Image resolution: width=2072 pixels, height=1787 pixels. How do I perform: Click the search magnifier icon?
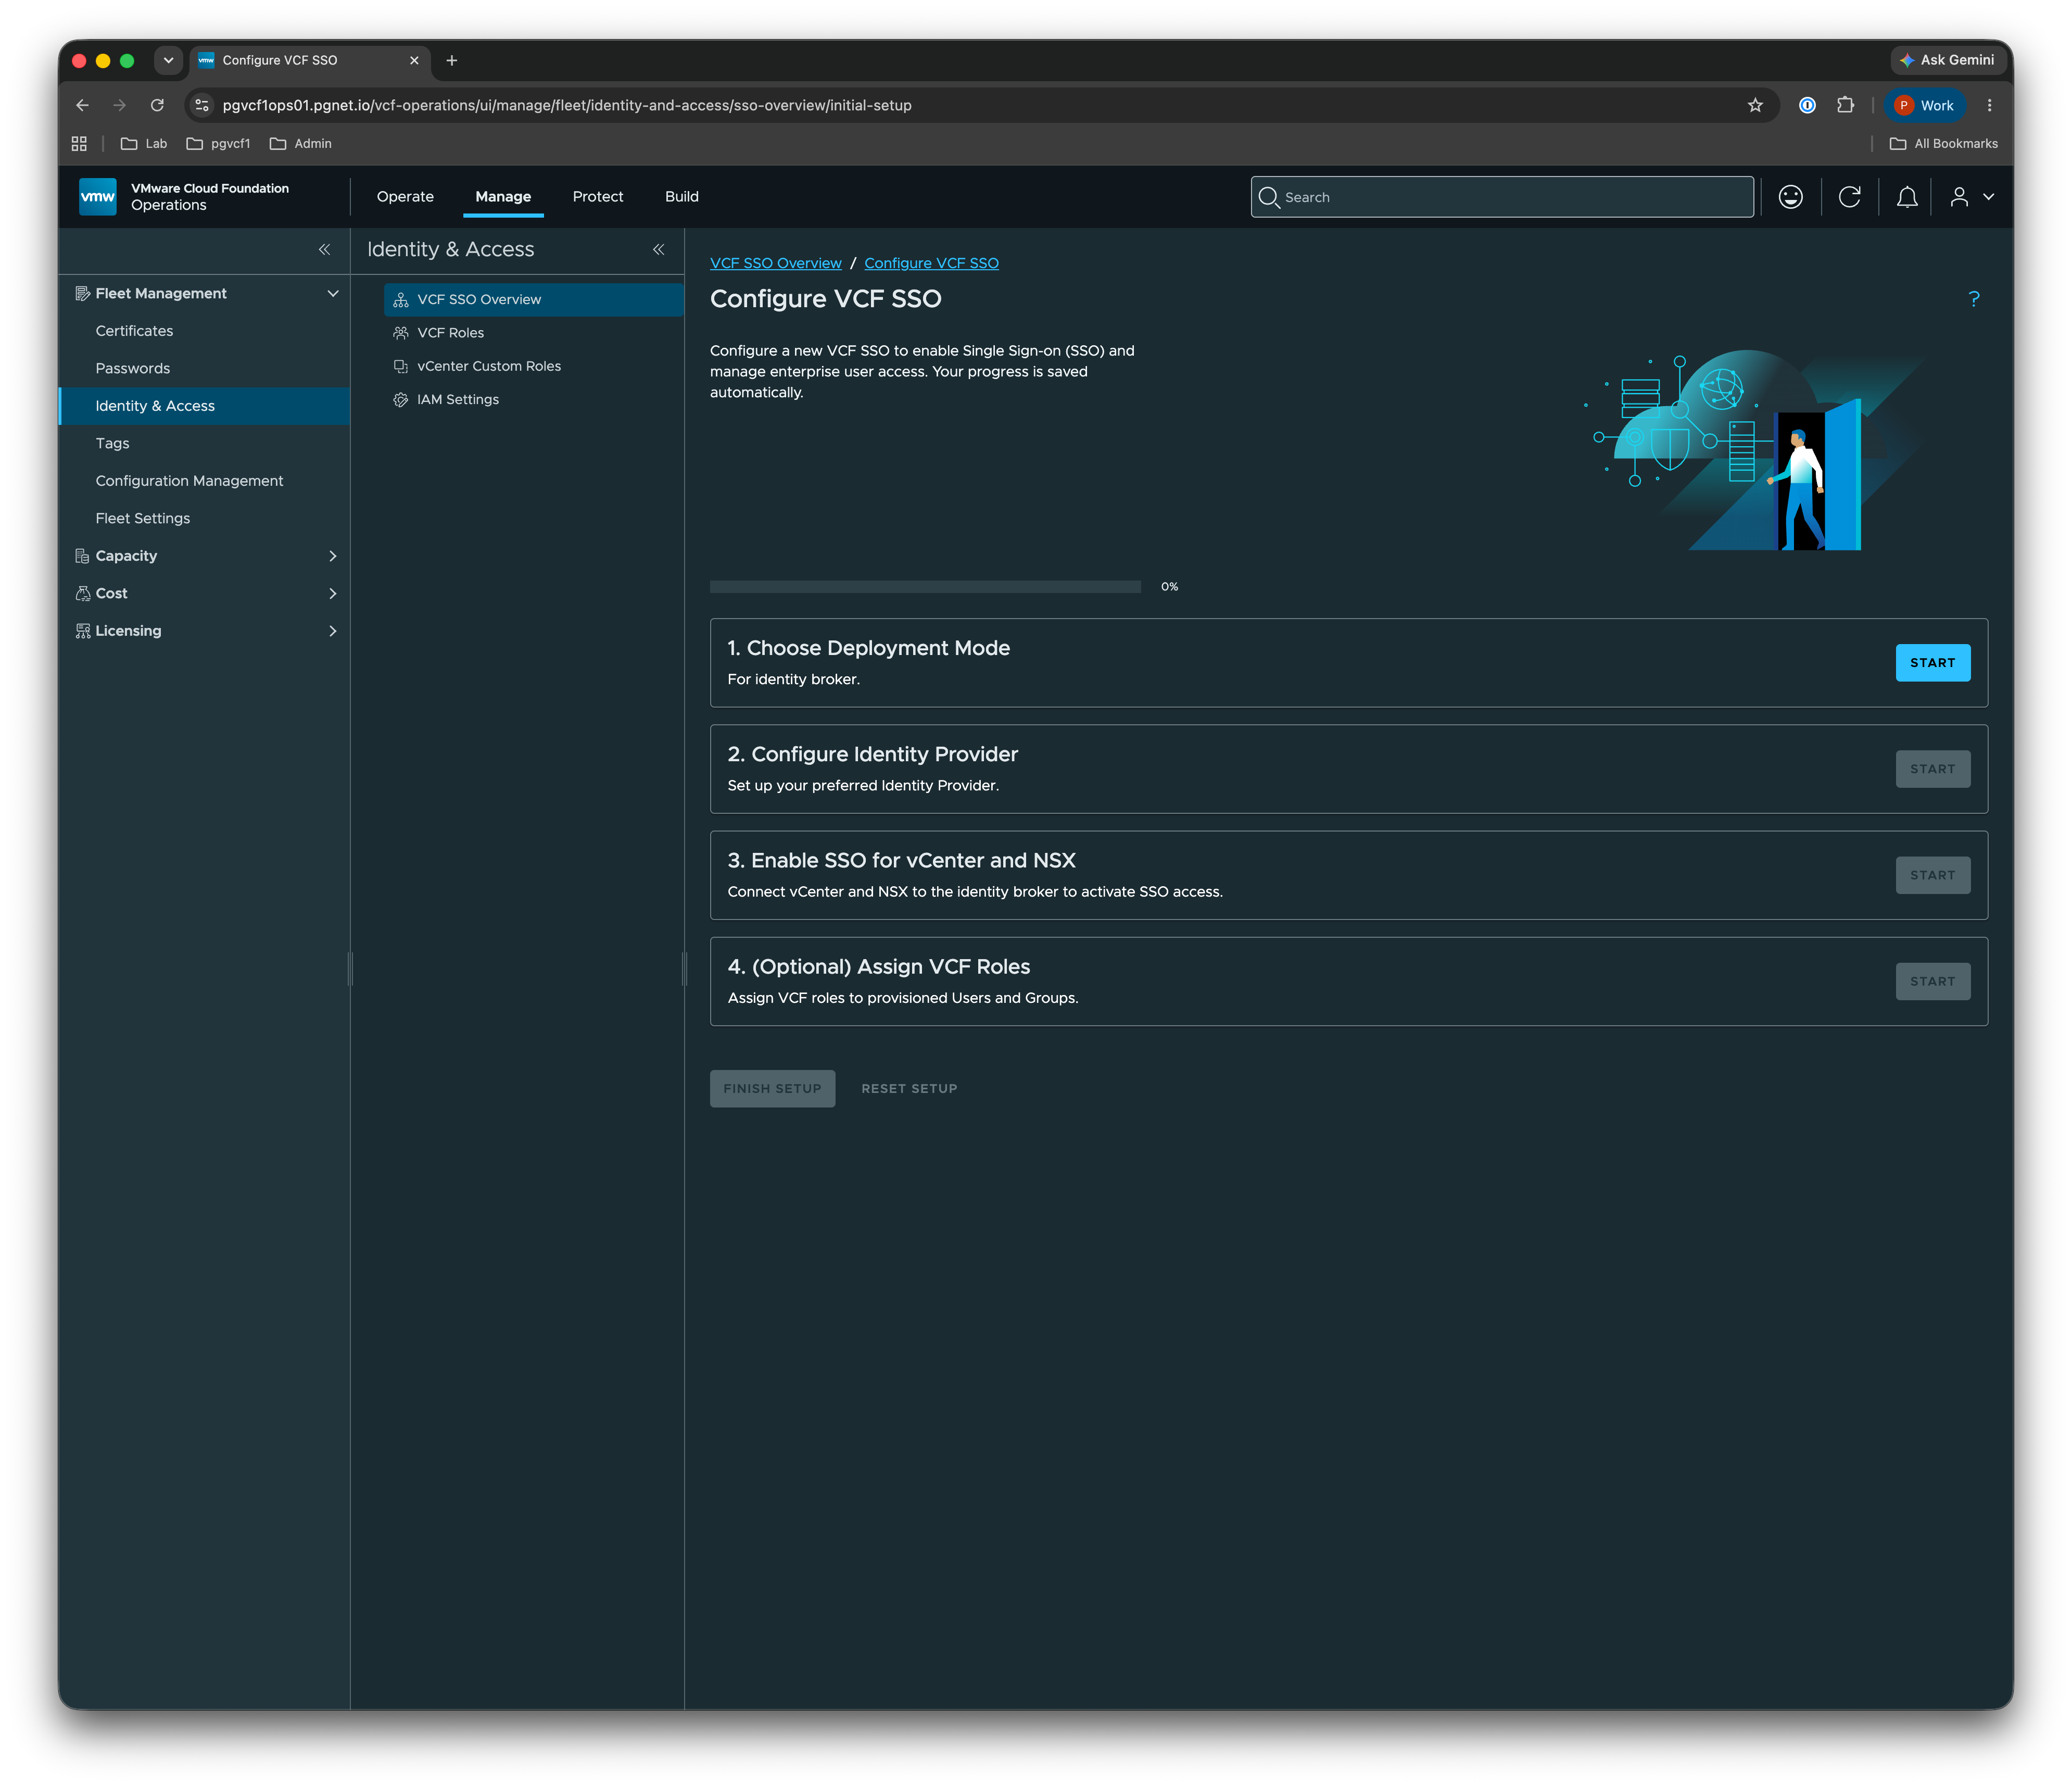pos(1268,197)
